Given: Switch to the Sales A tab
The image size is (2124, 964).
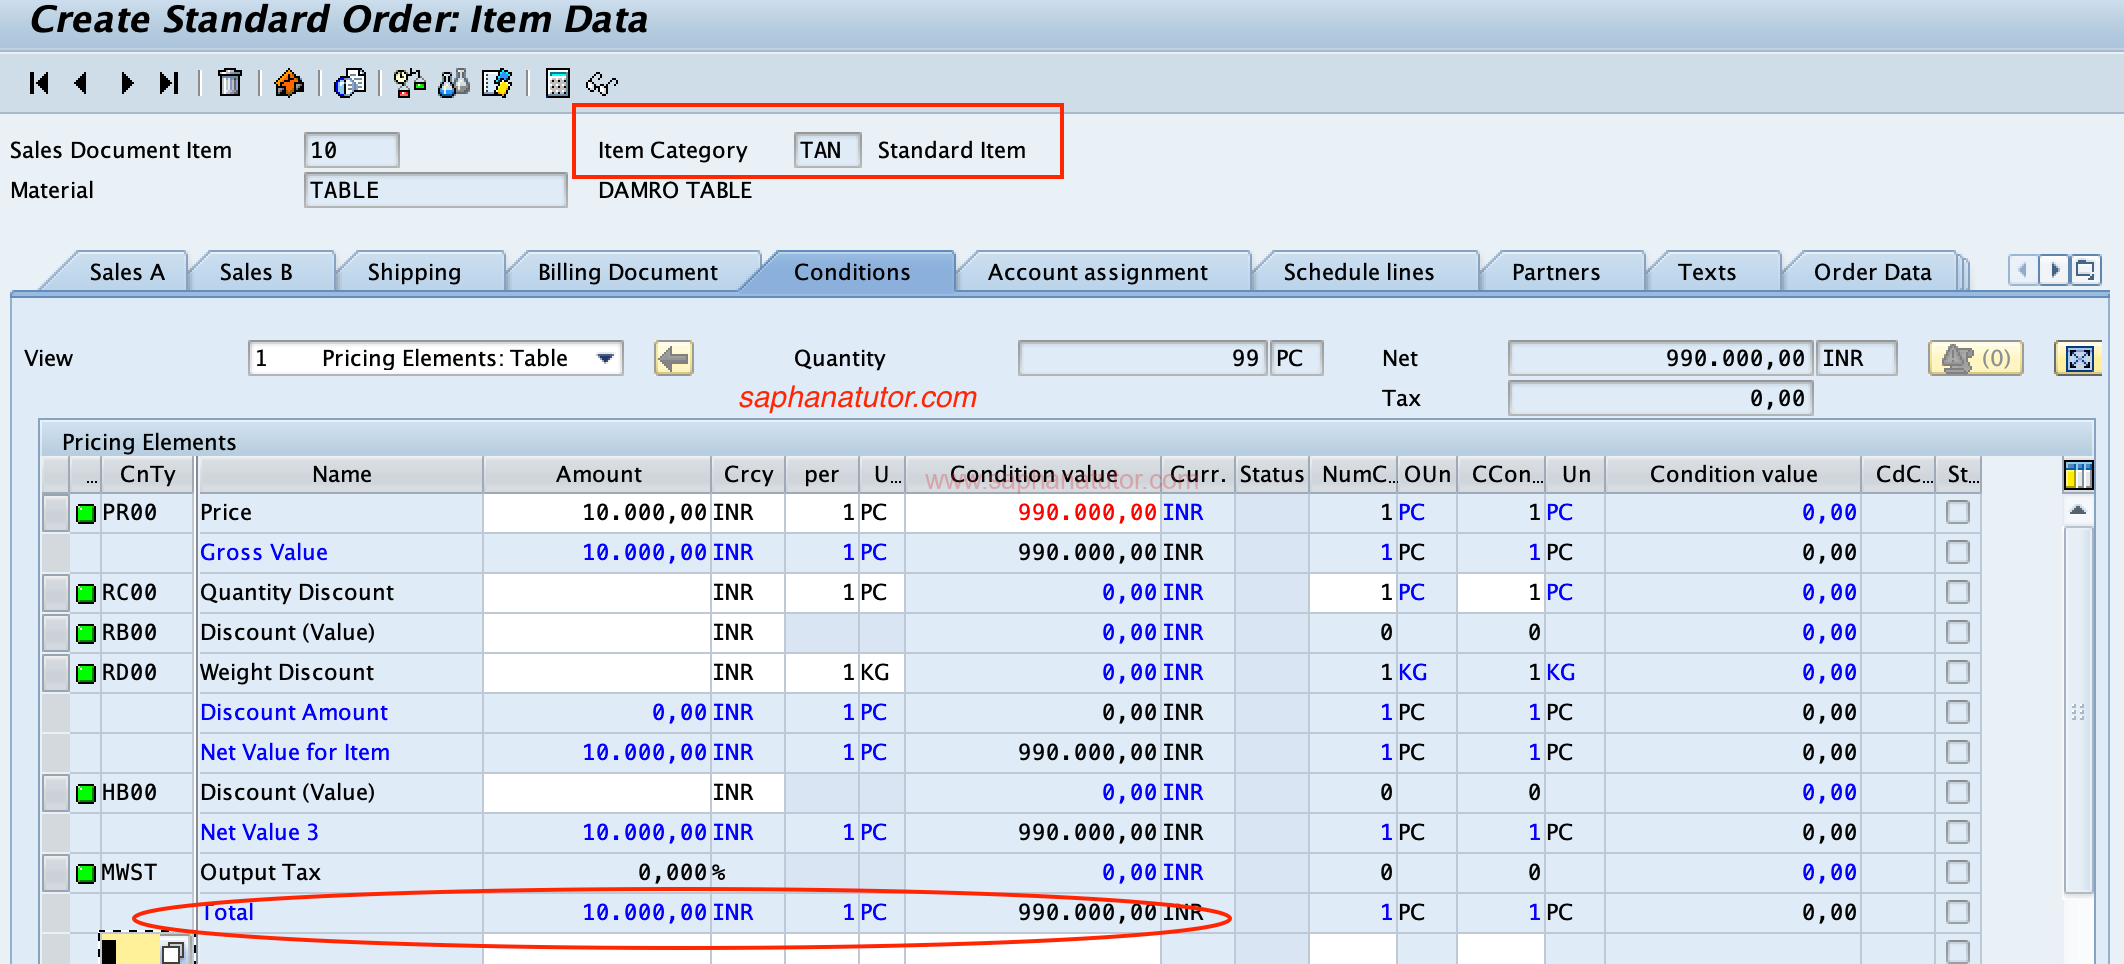Looking at the screenshot, I should click(127, 272).
